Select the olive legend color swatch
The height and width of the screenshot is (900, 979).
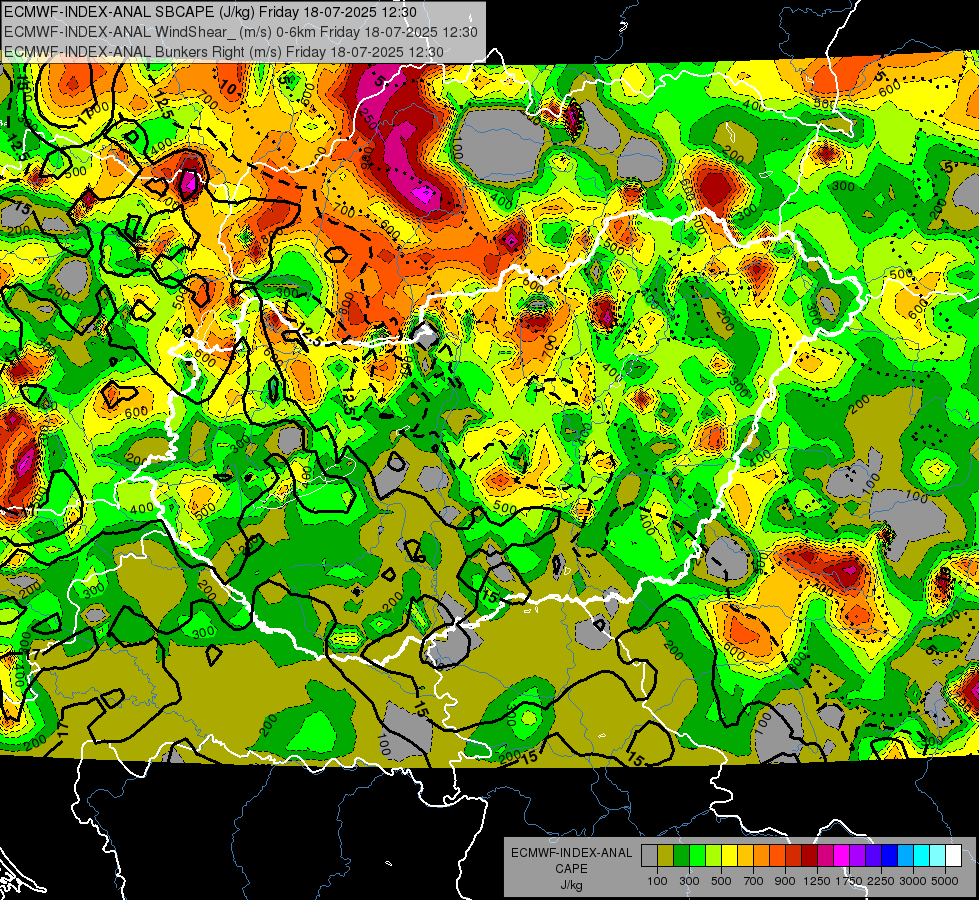pyautogui.click(x=666, y=855)
